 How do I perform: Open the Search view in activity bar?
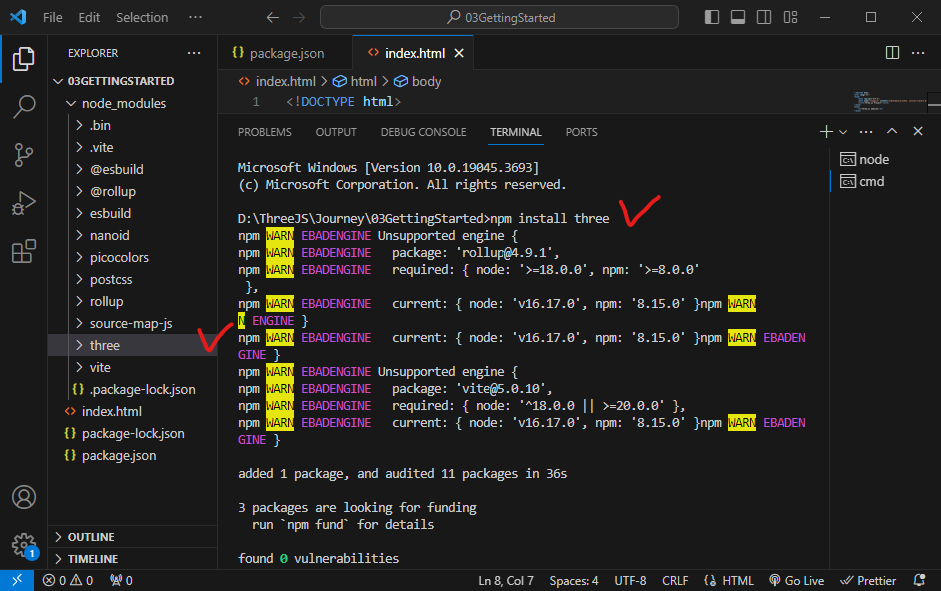pos(23,106)
